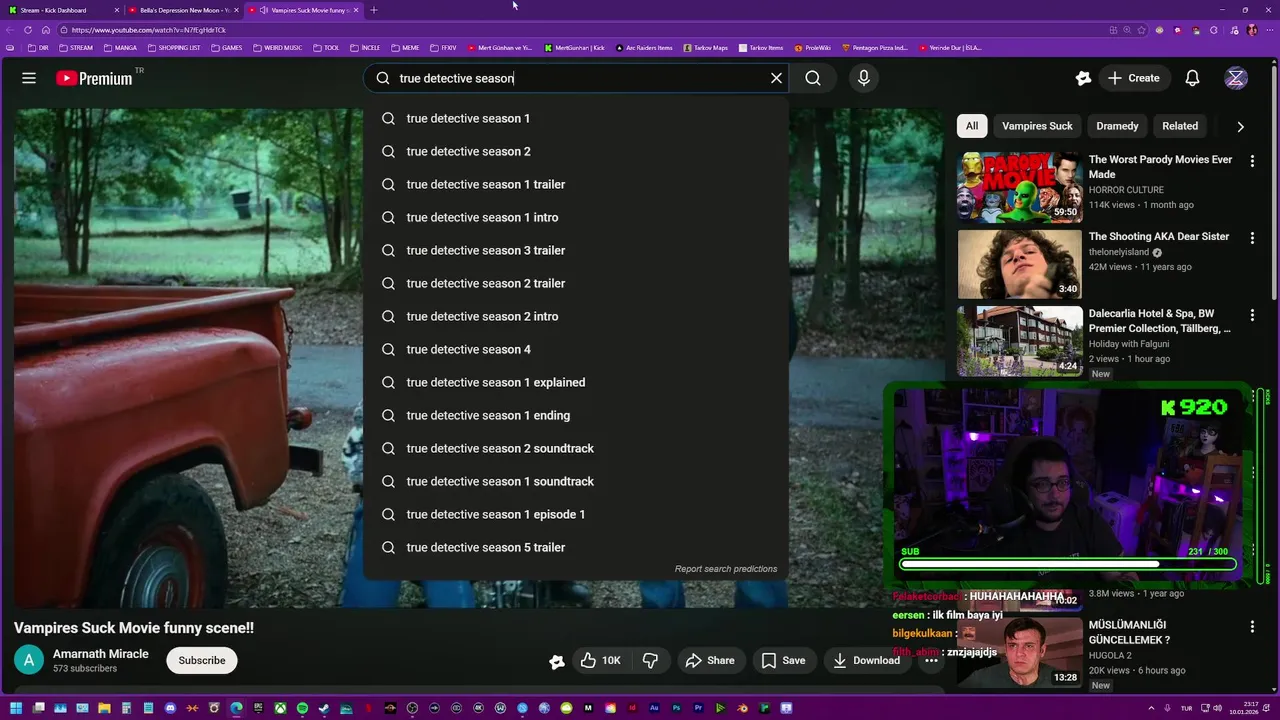The width and height of the screenshot is (1280, 720).
Task: Choose suggestion 'true detective season 3 trailer'
Action: click(x=576, y=250)
